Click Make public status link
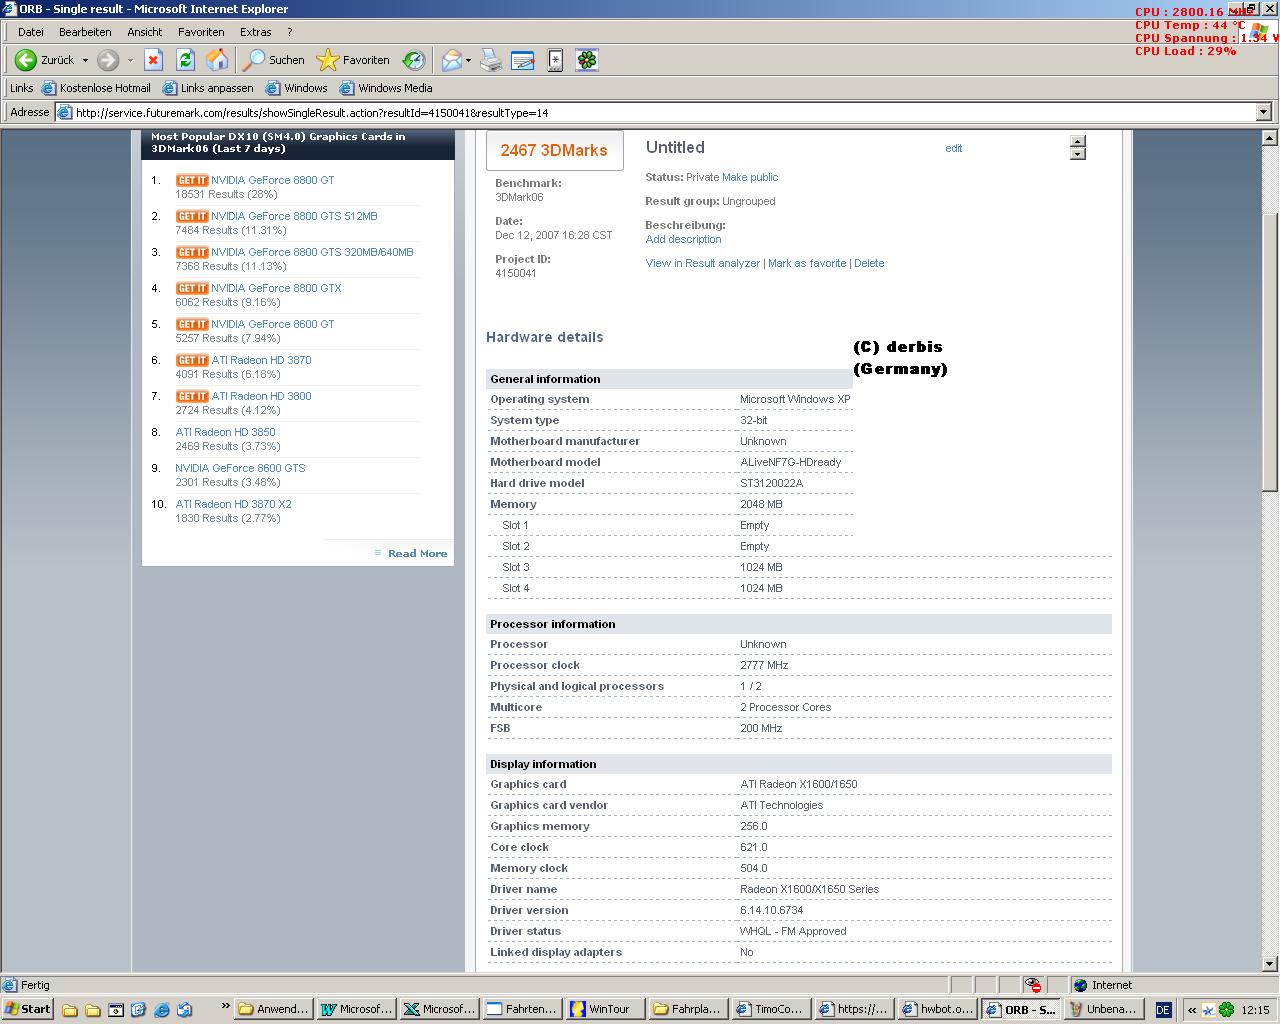Screen dimensions: 1280x1024 coord(750,177)
